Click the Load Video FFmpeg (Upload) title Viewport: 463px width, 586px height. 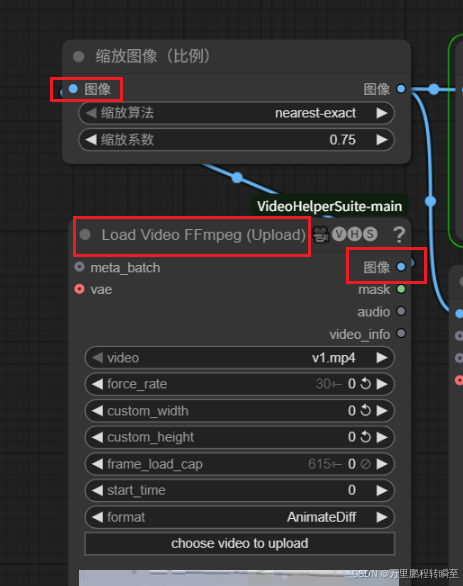204,235
